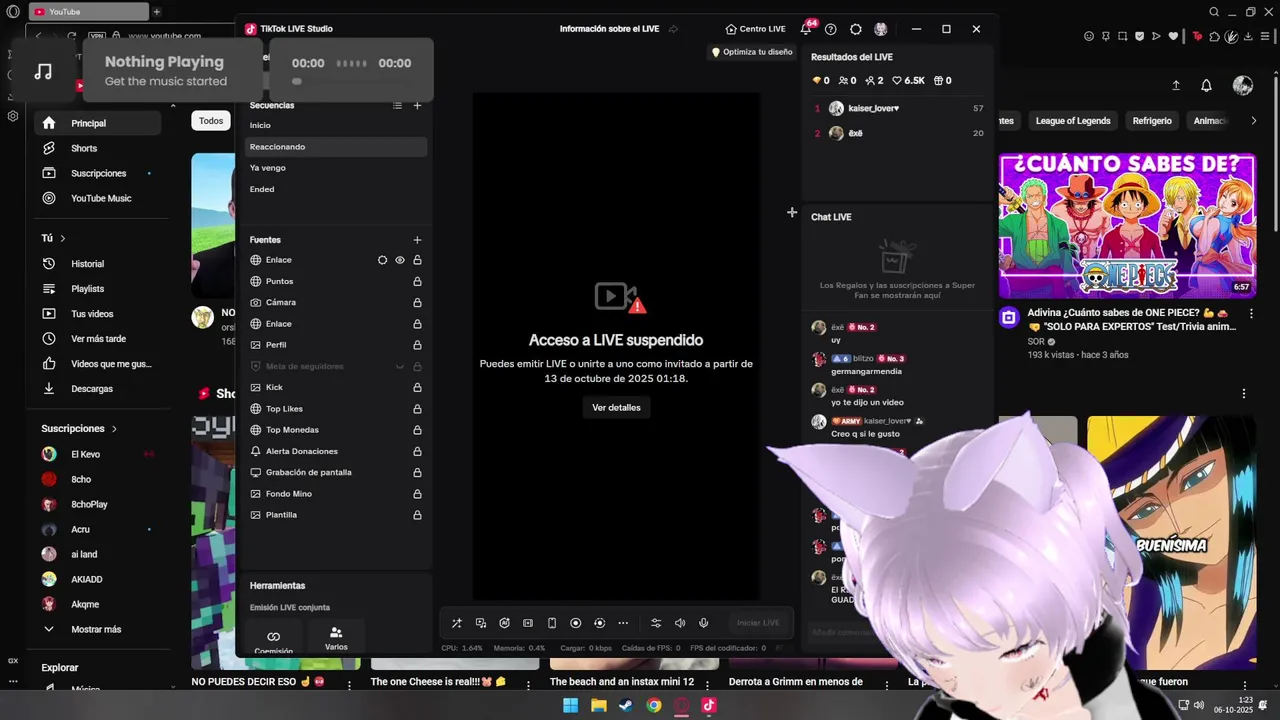This screenshot has height=720, width=1280.
Task: Click the disabled Iniciar LIVE button
Action: 758,623
